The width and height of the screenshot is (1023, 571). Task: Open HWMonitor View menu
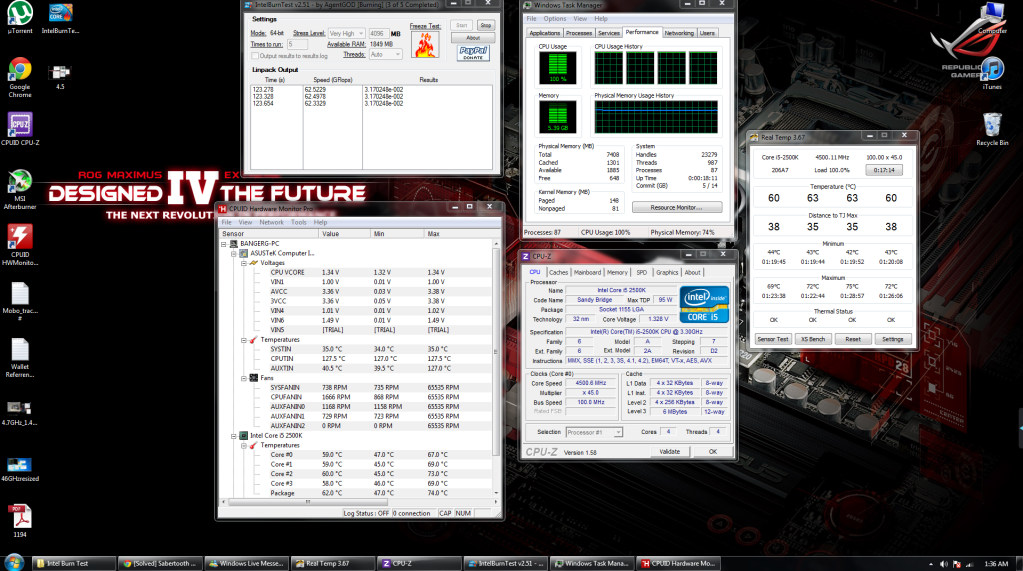245,223
